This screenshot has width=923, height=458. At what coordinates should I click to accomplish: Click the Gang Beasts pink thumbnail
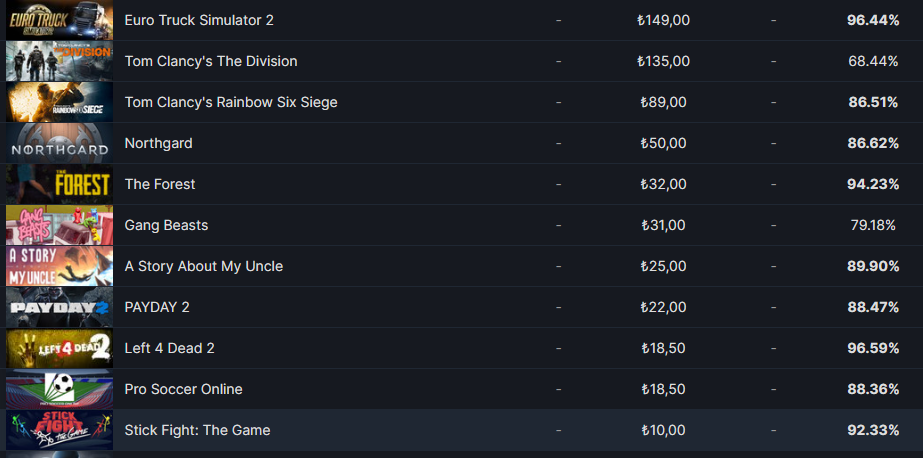pos(59,225)
